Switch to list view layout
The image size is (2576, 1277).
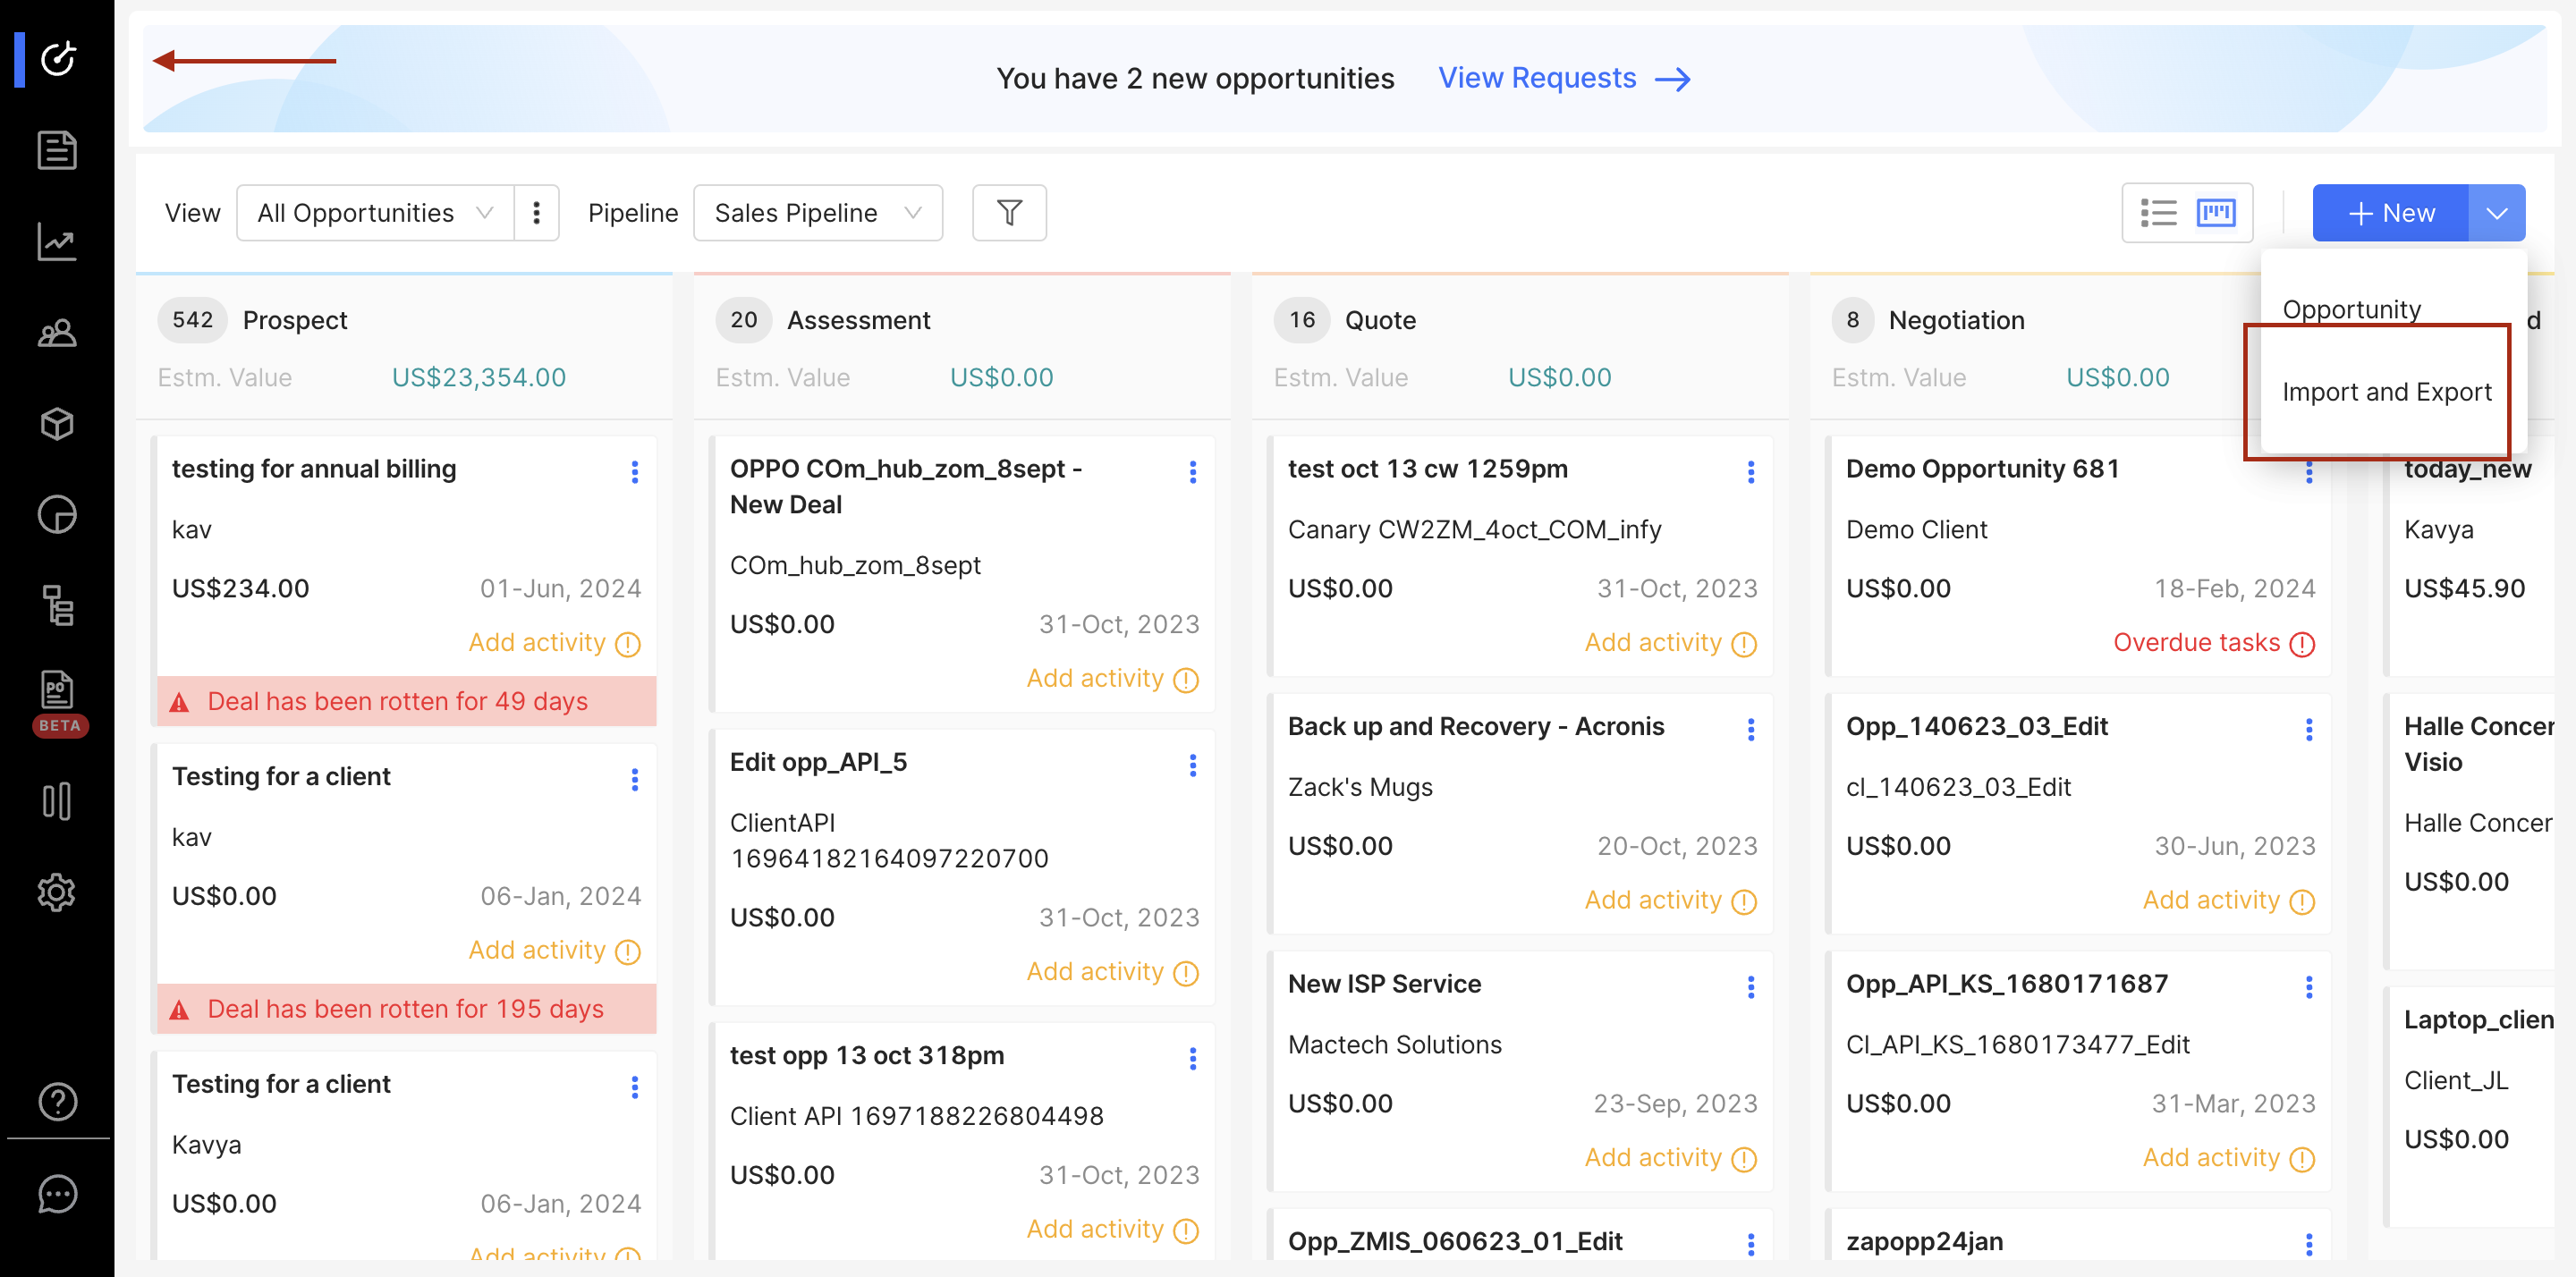pyautogui.click(x=2158, y=213)
